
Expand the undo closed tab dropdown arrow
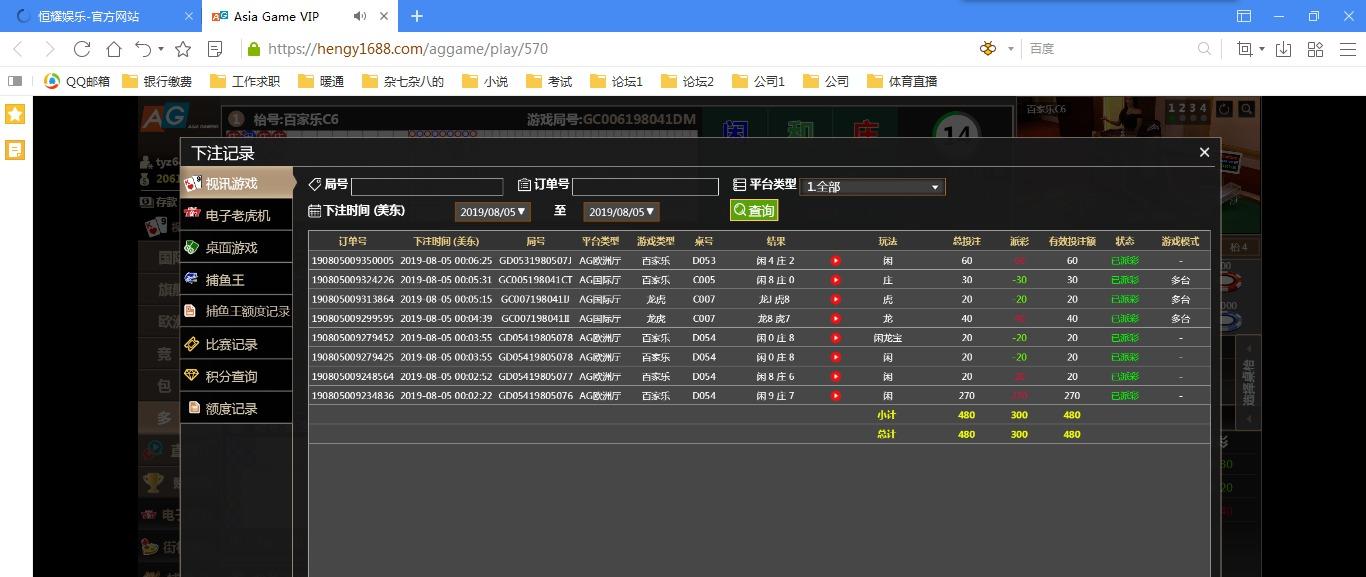tap(161, 49)
